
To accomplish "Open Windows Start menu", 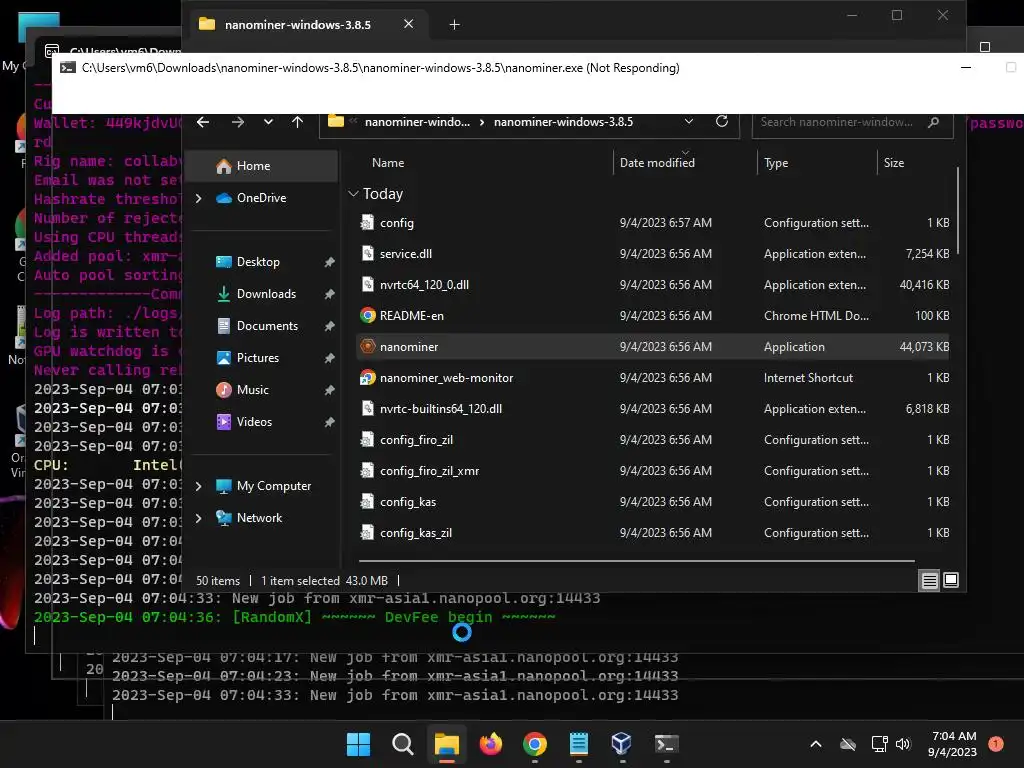I will pos(359,744).
